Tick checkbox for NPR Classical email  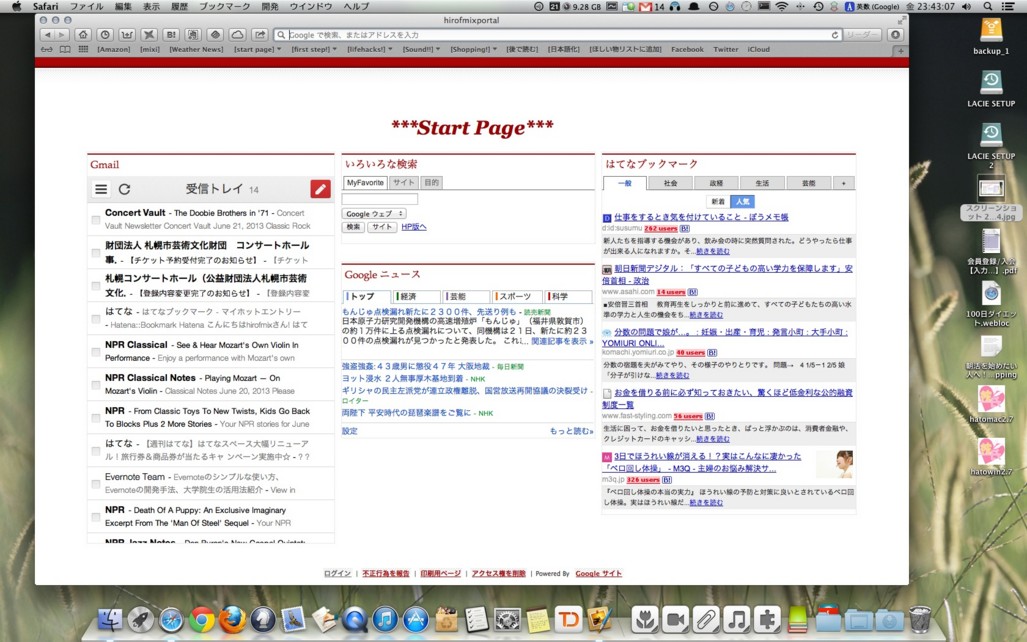click(96, 352)
